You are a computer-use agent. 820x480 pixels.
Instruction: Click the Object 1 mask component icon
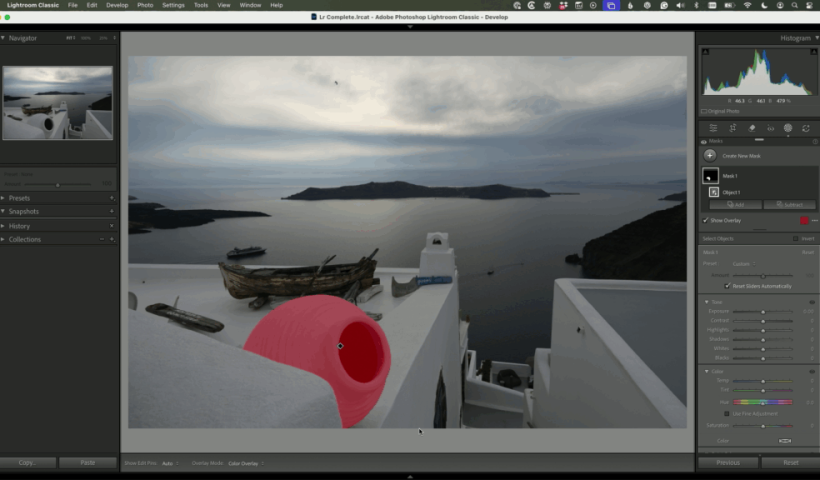click(714, 192)
